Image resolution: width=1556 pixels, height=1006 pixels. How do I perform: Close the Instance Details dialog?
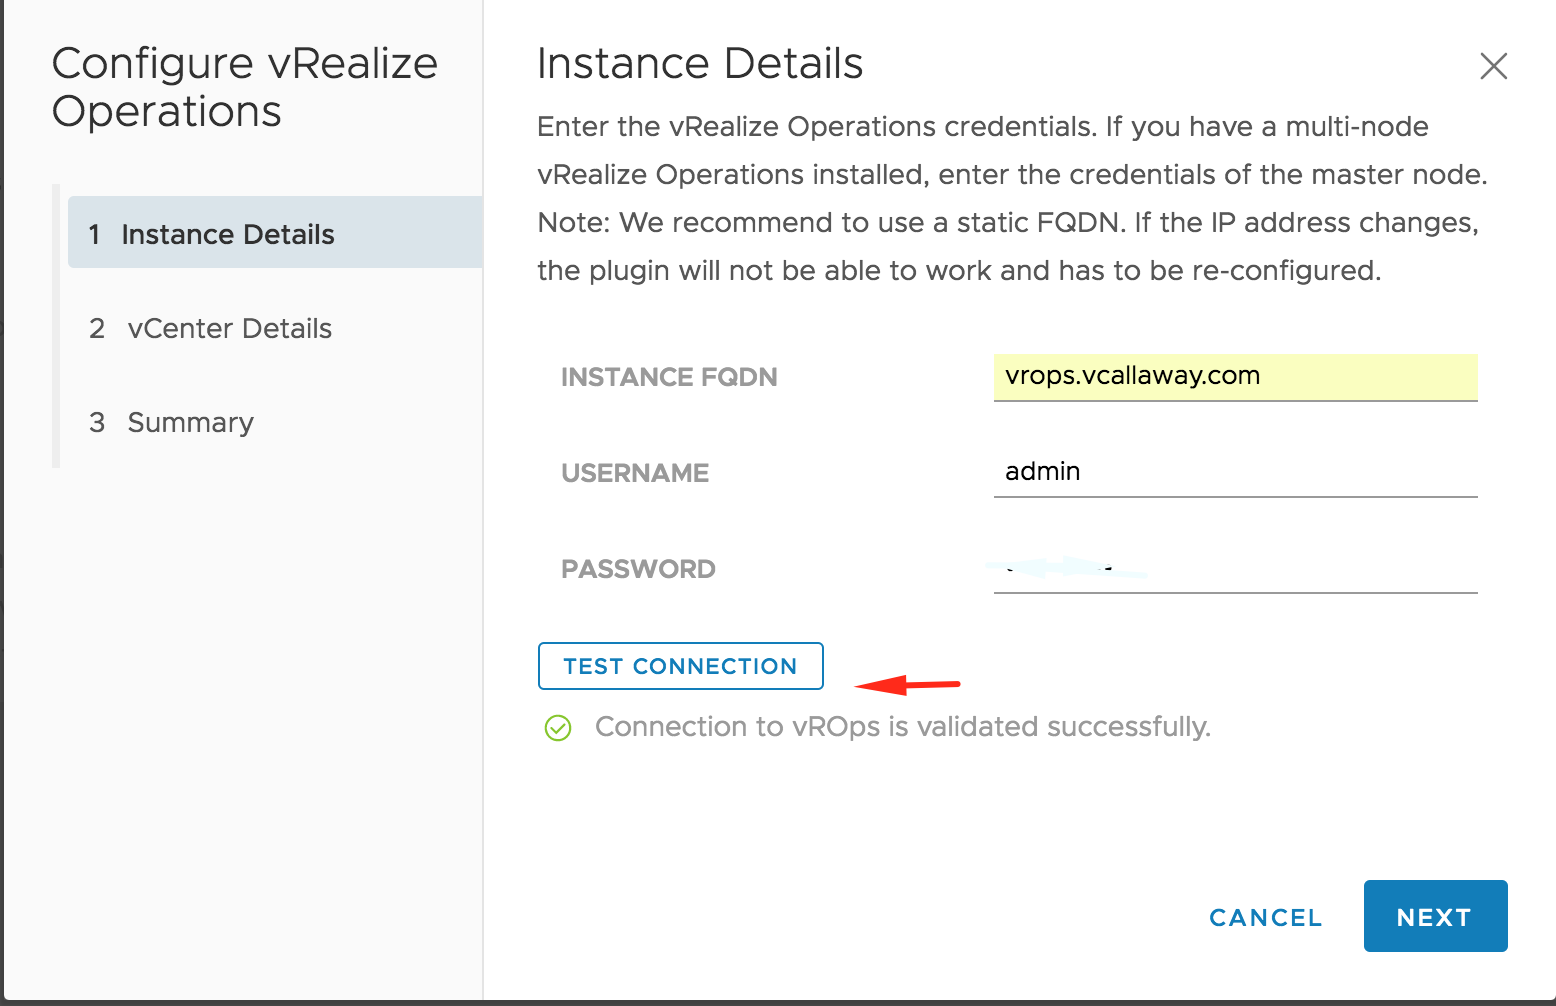pos(1493,66)
